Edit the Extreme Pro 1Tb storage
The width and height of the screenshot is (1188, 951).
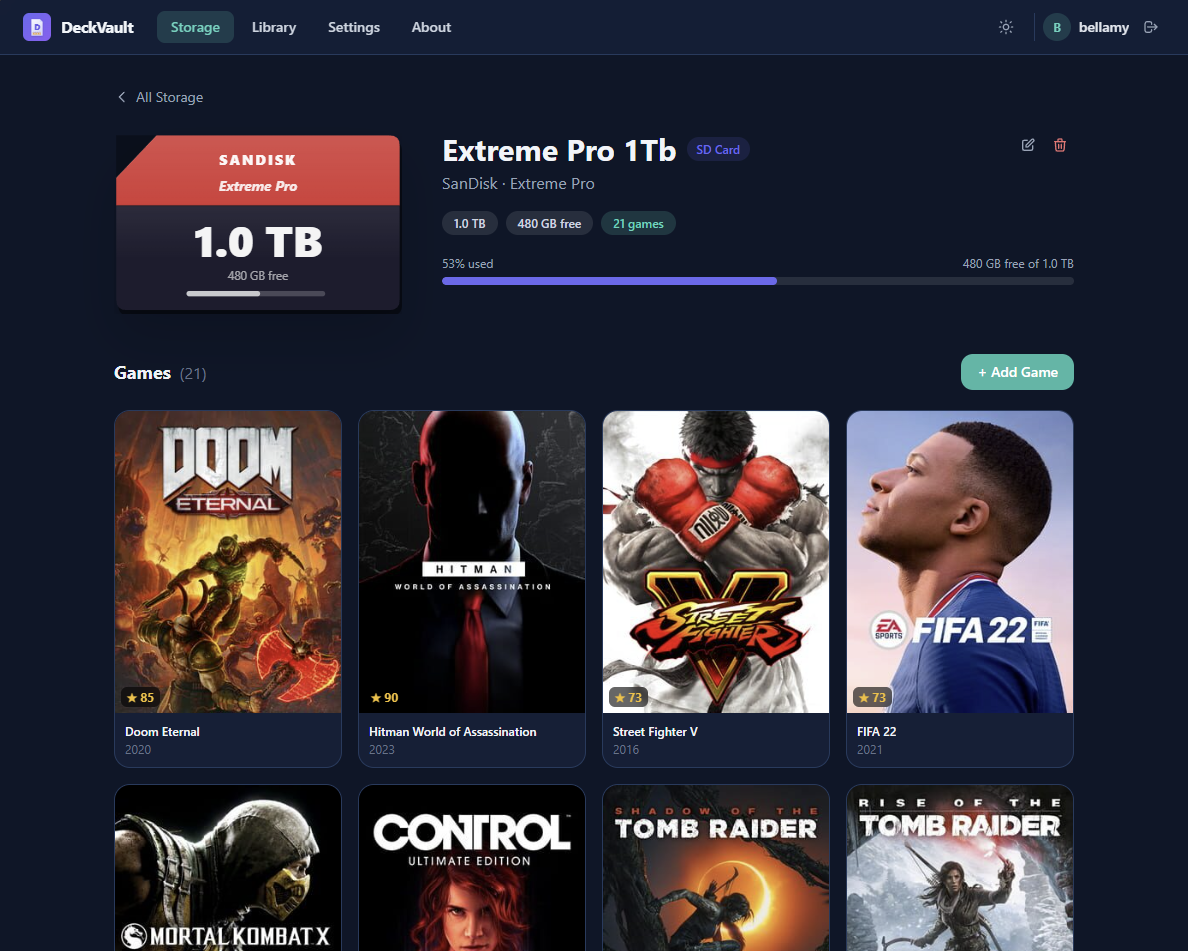[x=1027, y=145]
